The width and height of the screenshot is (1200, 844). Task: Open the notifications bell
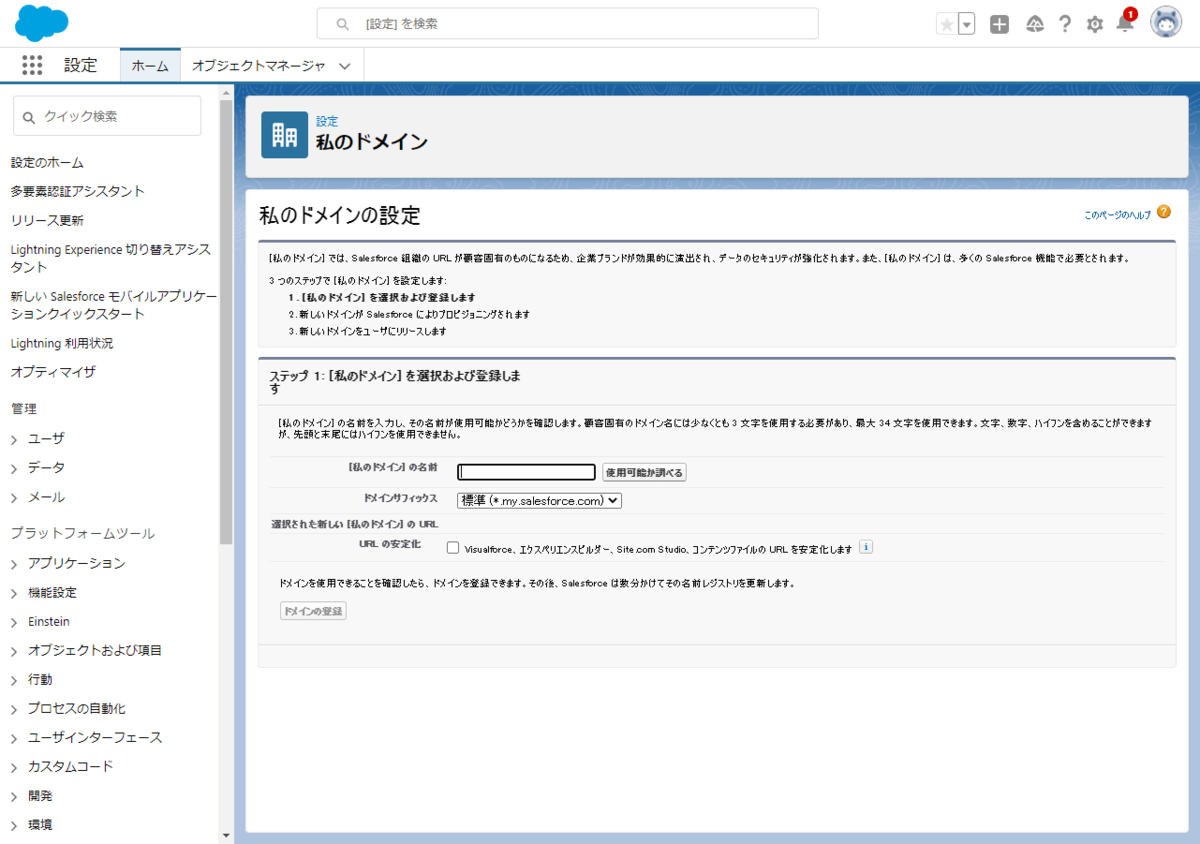point(1125,22)
